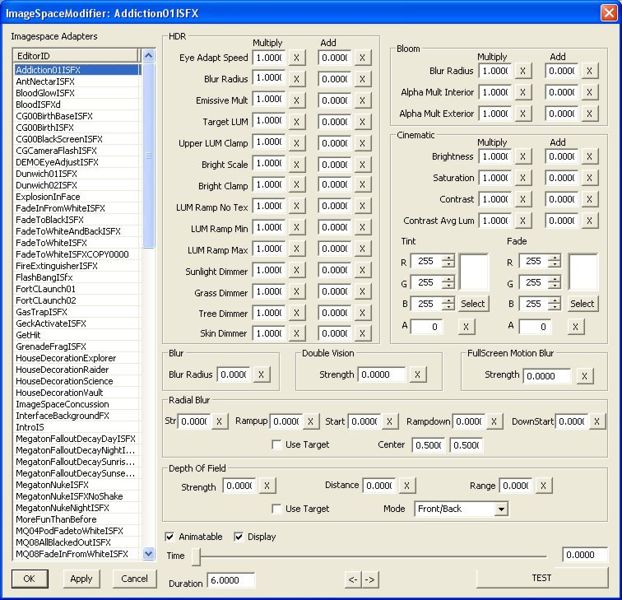The width and height of the screenshot is (622, 600).
Task: Click X next to Tree Dimmer Add
Action: [362, 313]
